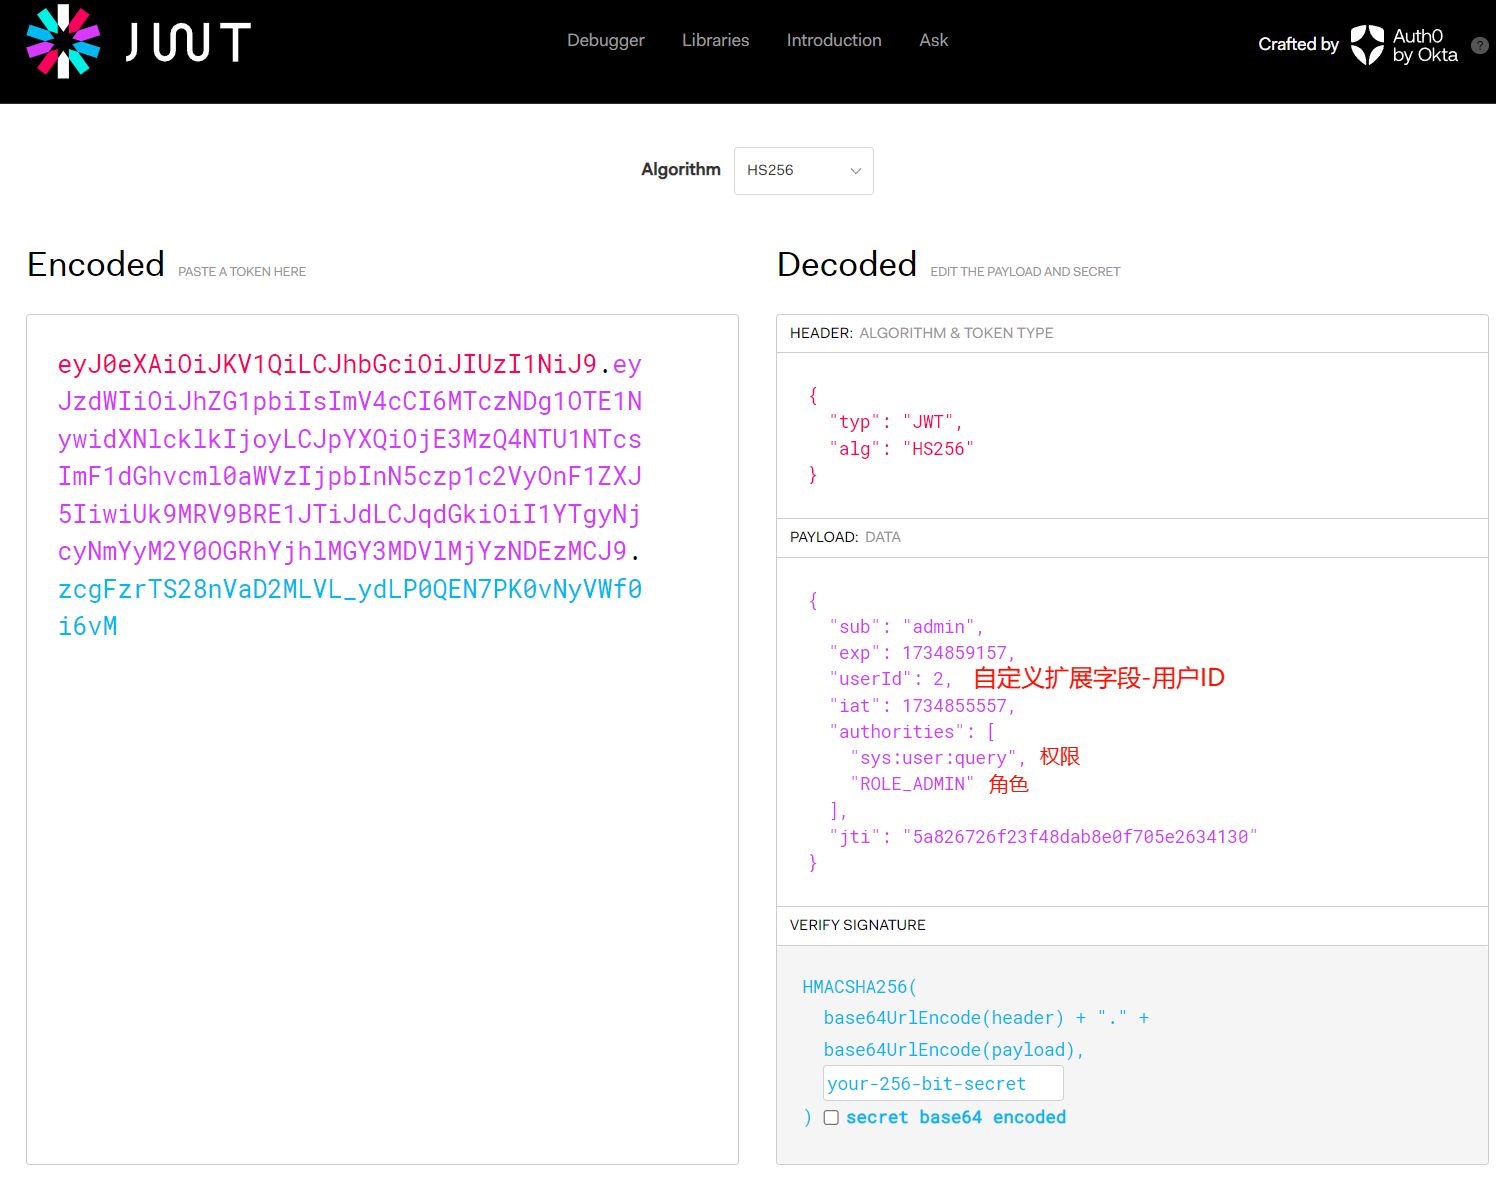The image size is (1496, 1181).
Task: Click the colorful JWT pinwheel logo icon
Action: click(x=63, y=41)
